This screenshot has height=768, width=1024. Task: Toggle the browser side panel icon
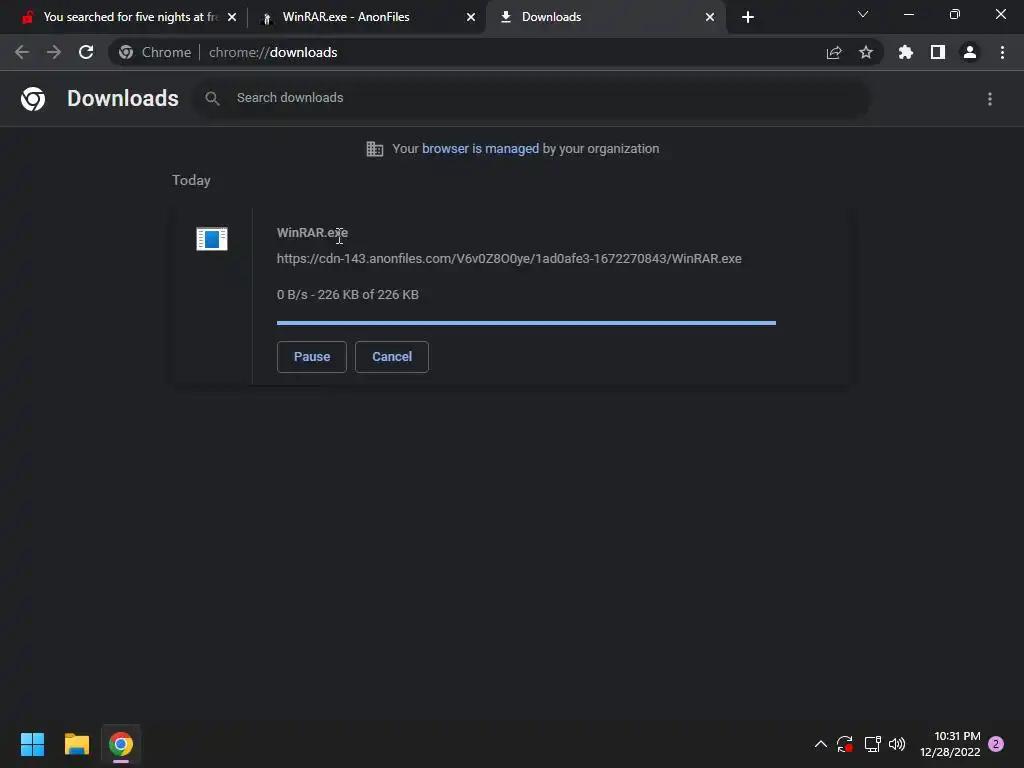point(938,52)
